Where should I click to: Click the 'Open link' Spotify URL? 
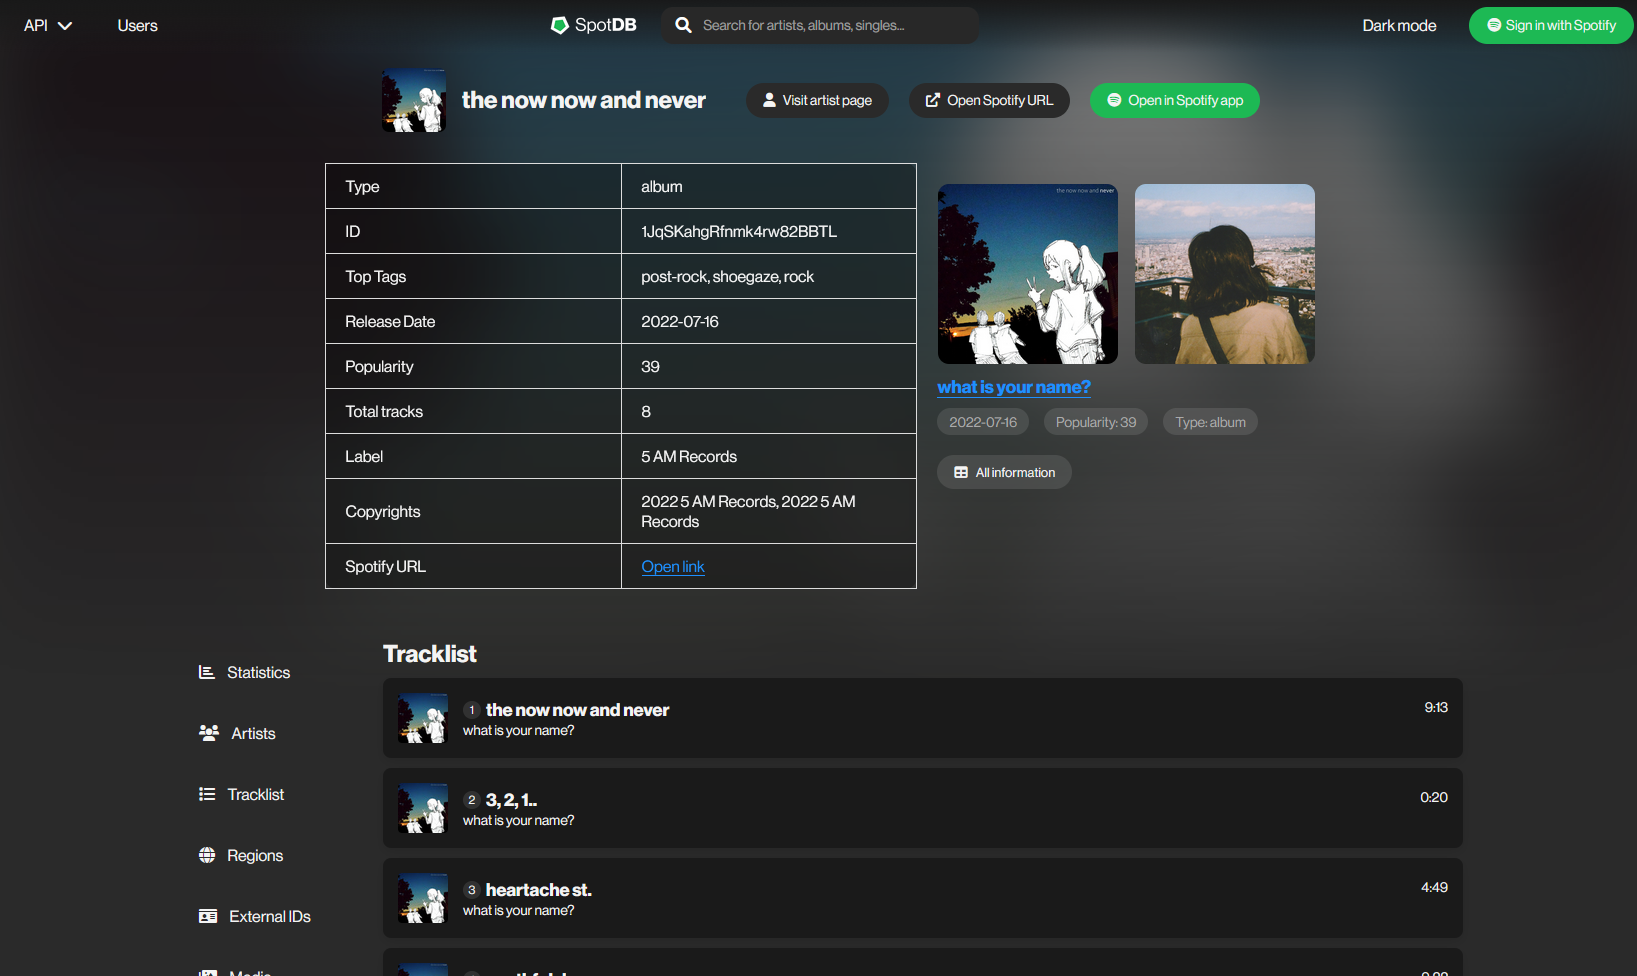[x=673, y=566]
